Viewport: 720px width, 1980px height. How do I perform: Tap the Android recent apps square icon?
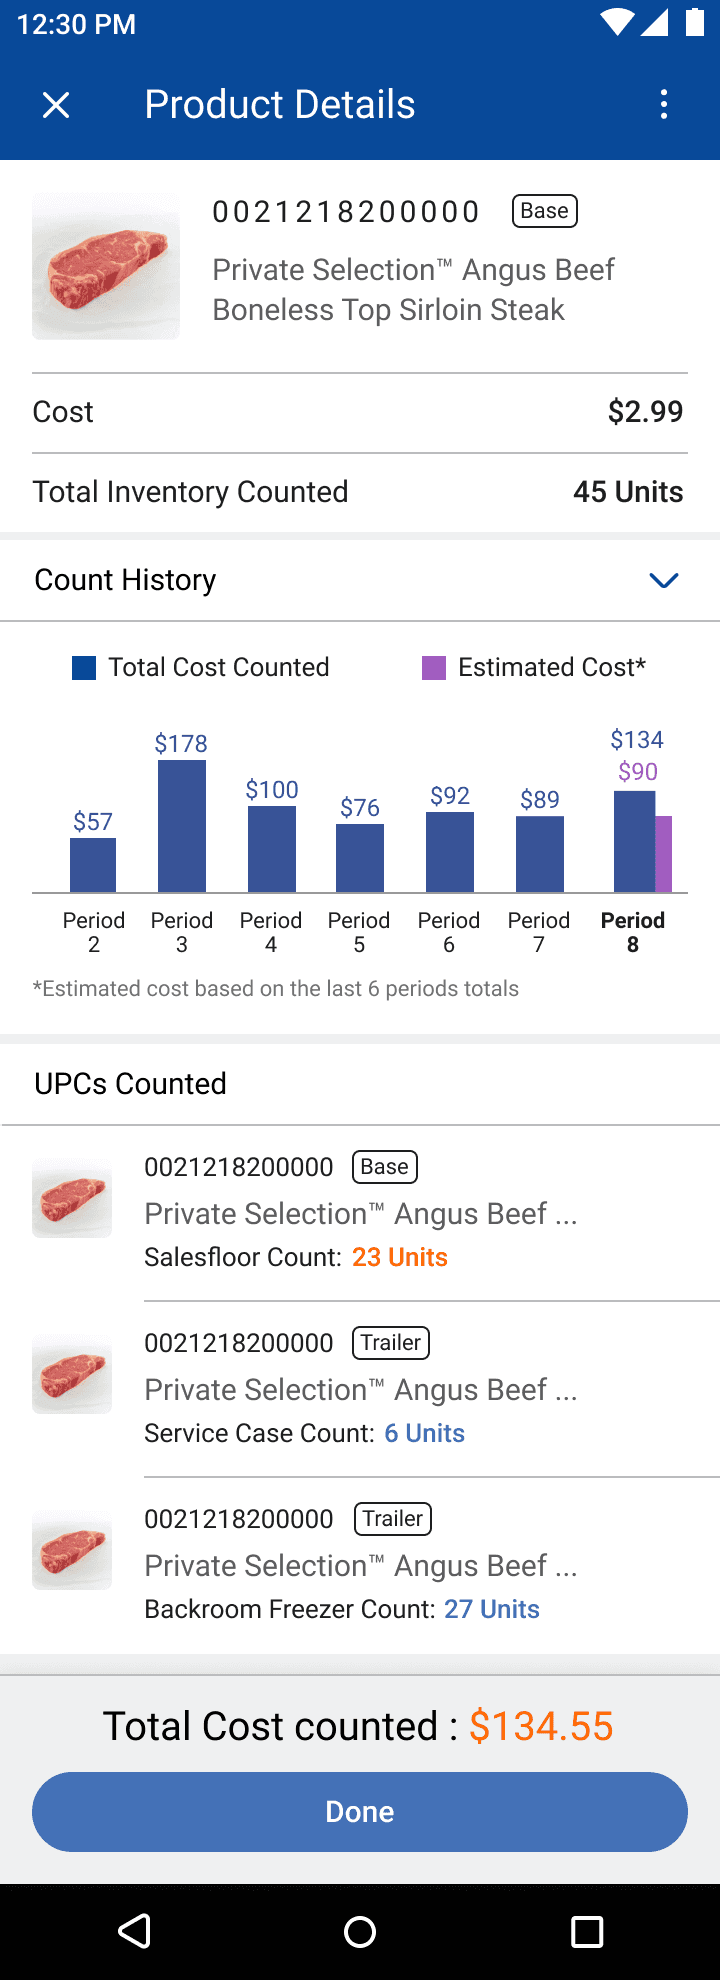click(x=587, y=1931)
